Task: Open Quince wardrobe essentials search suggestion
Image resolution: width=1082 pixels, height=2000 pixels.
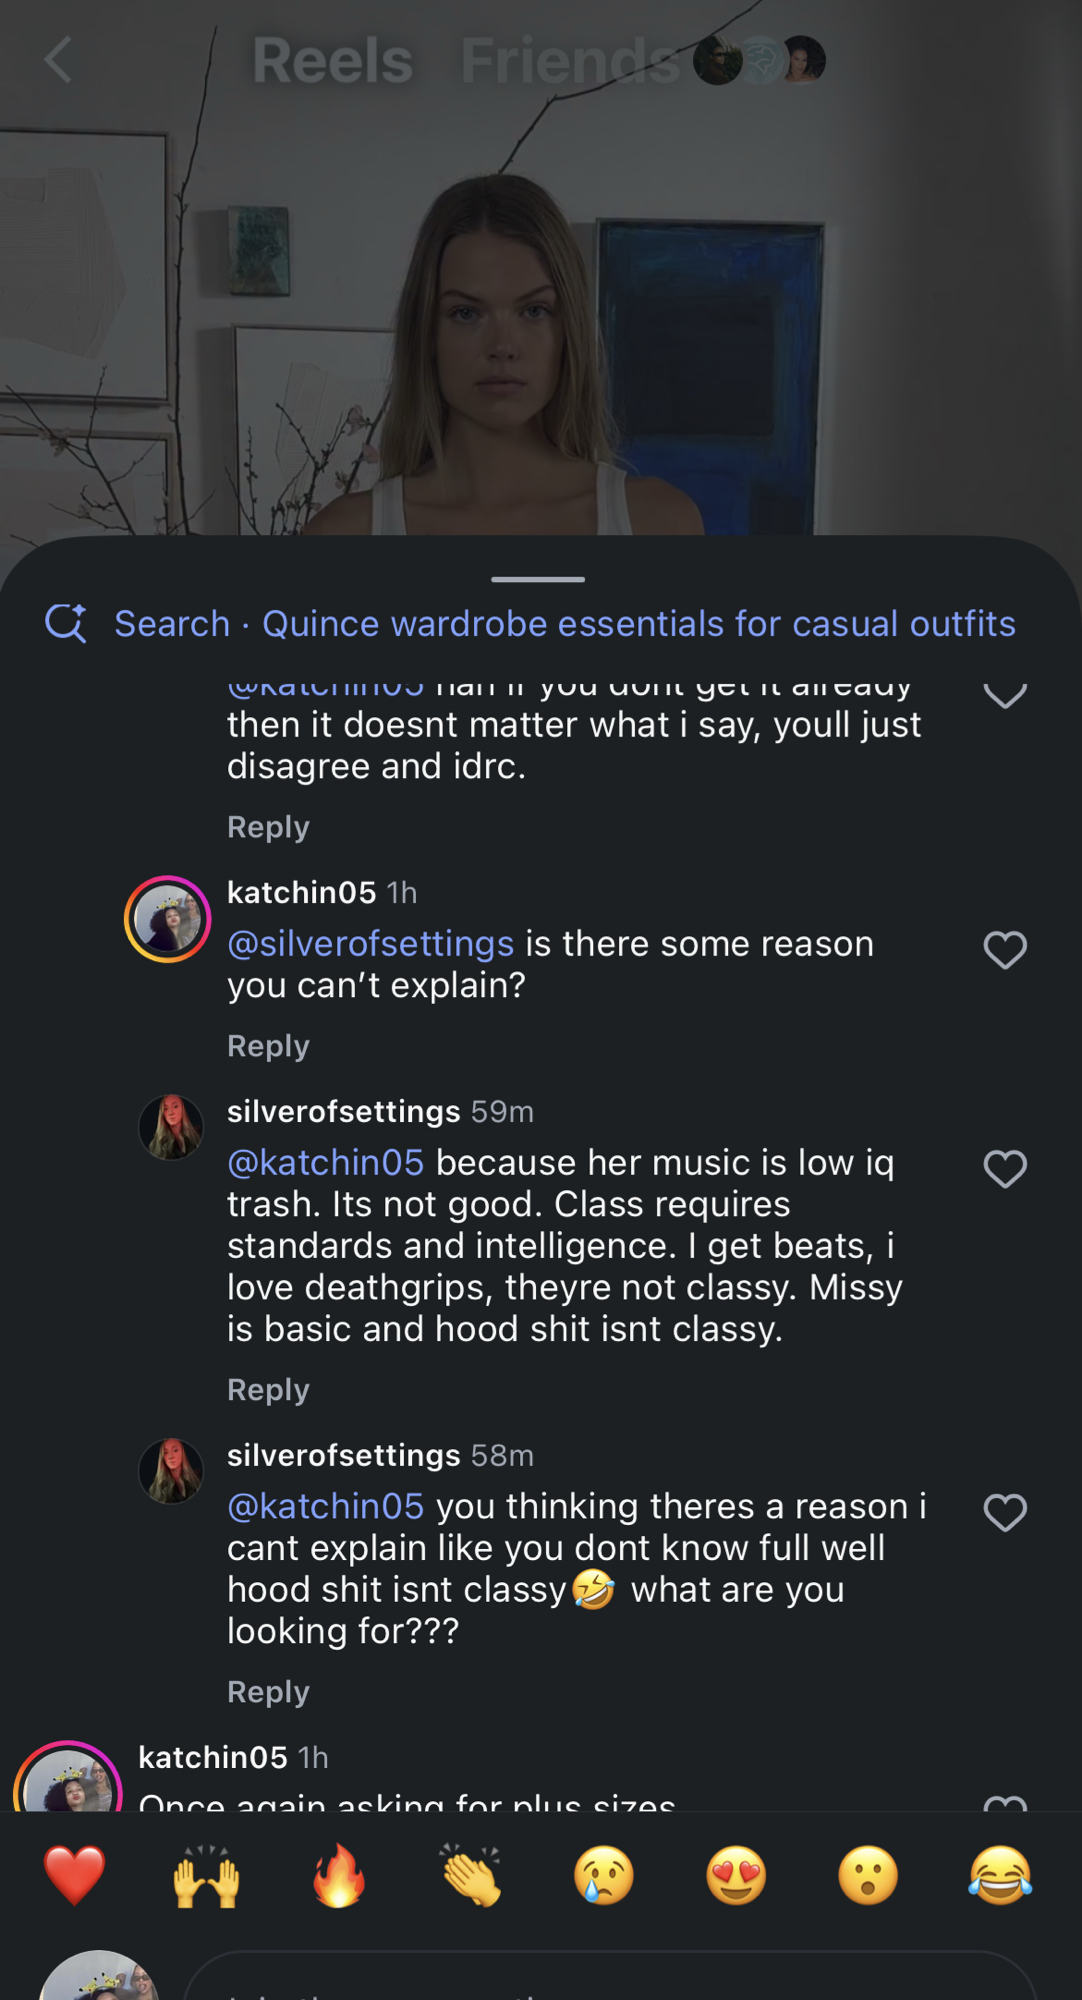Action: tap(638, 623)
